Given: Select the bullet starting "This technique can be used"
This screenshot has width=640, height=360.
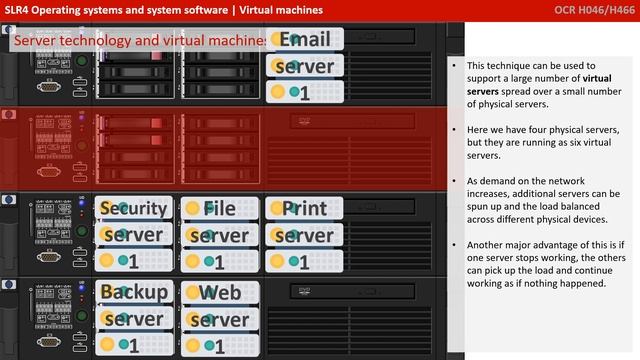Looking at the screenshot, I should (x=544, y=84).
